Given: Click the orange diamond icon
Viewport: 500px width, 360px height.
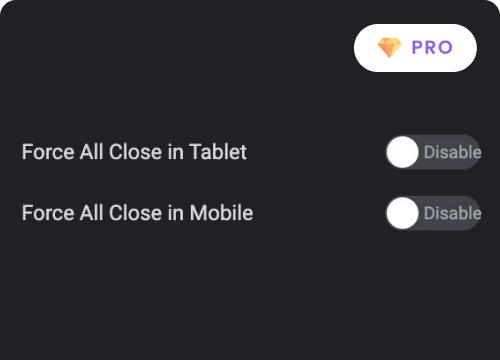Looking at the screenshot, I should point(389,48).
